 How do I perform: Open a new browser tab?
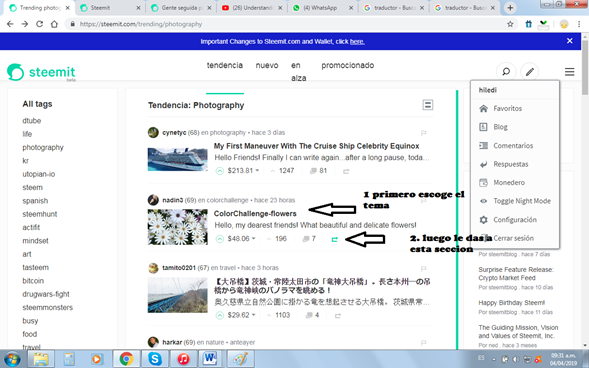coord(510,8)
